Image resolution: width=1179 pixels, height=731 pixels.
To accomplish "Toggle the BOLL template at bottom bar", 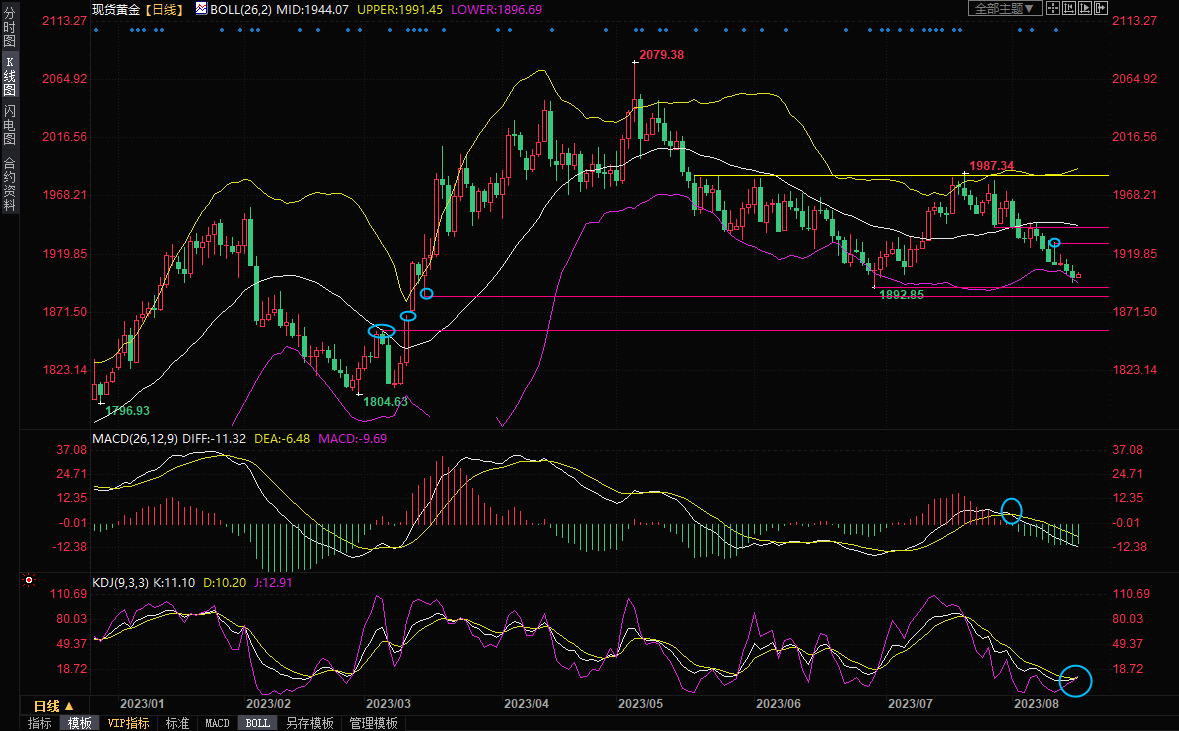I will [257, 723].
